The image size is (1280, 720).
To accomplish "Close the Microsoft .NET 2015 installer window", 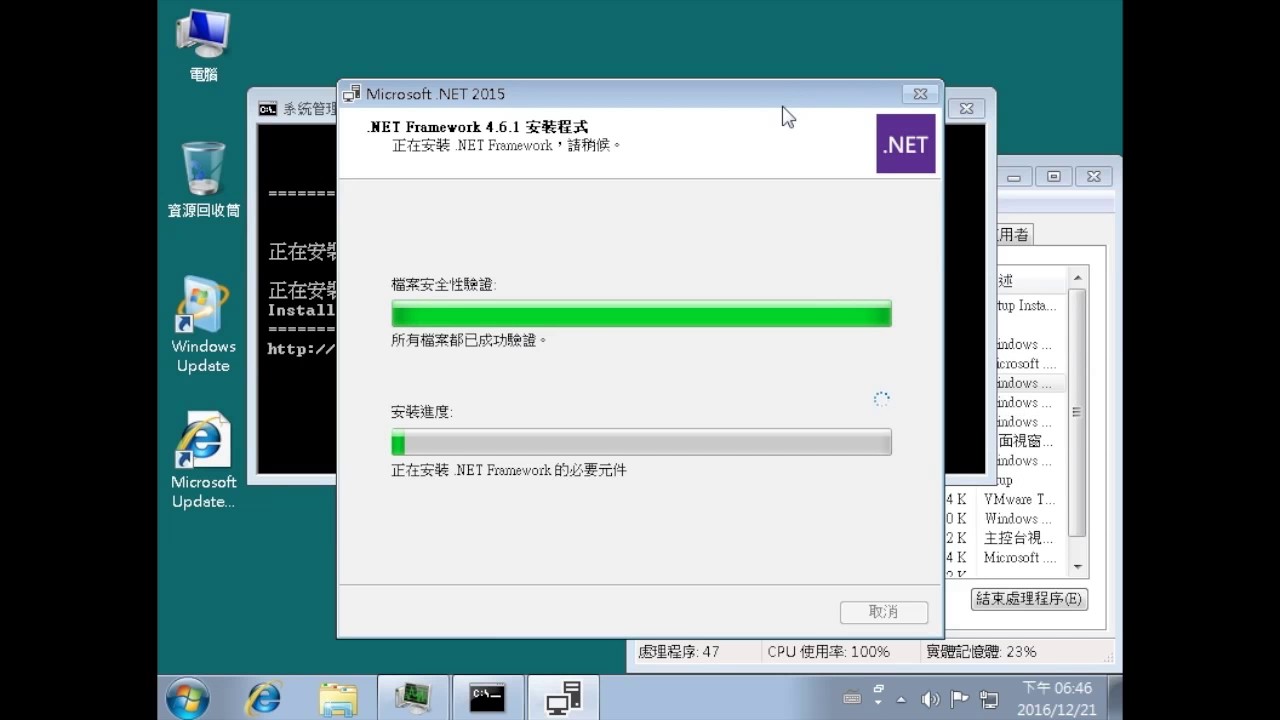I will (920, 94).
